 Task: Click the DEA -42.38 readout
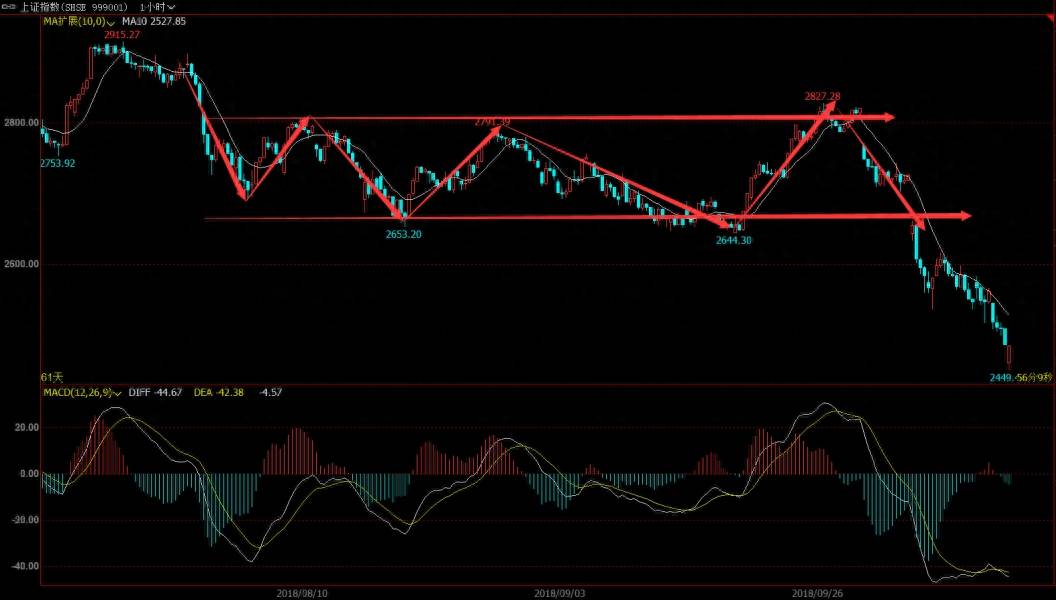218,392
